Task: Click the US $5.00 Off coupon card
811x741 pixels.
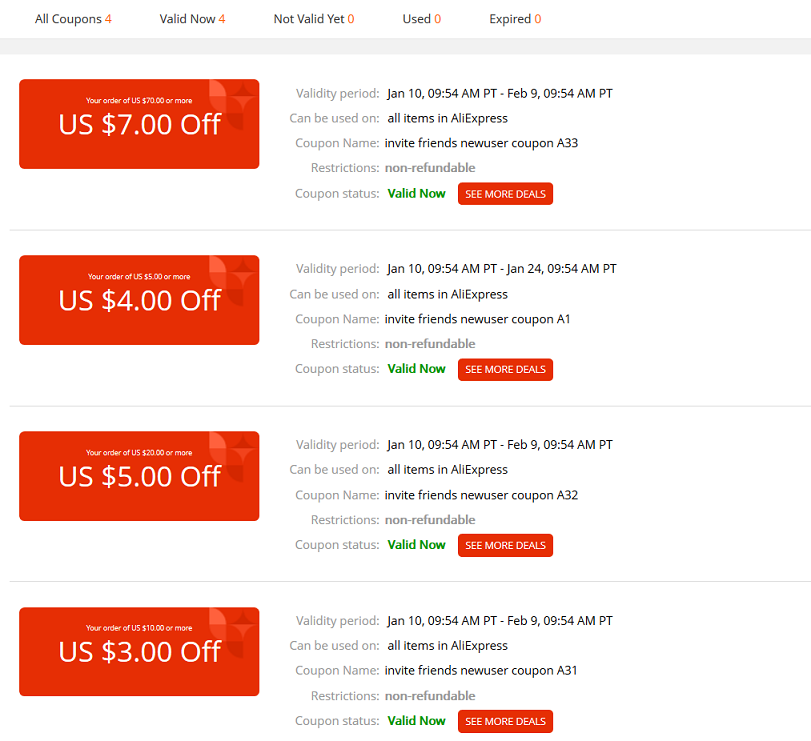Action: [139, 476]
